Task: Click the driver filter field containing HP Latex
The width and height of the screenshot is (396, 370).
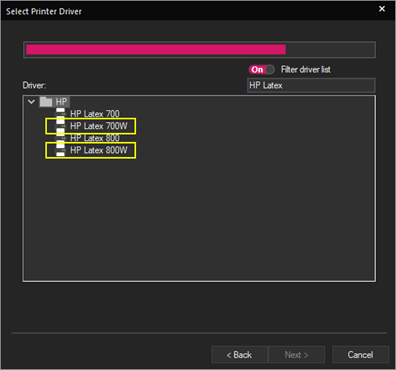Action: pyautogui.click(x=311, y=85)
